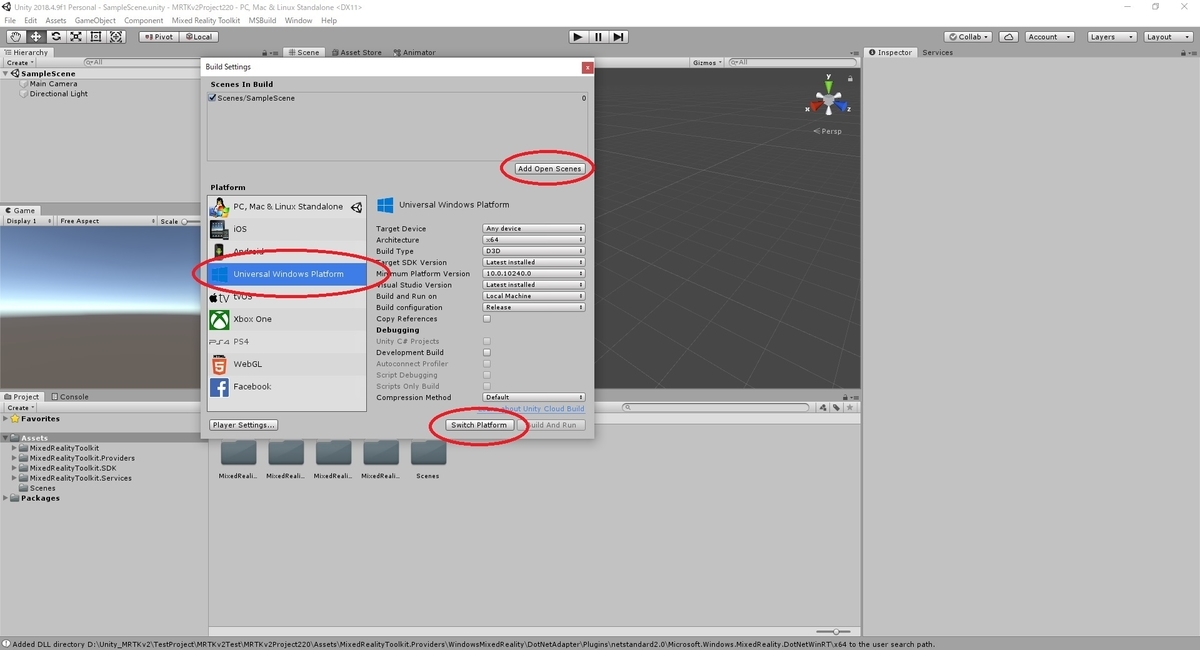Viewport: 1200px width, 650px height.
Task: Select the Scale tool in the toolbar
Action: 76,37
